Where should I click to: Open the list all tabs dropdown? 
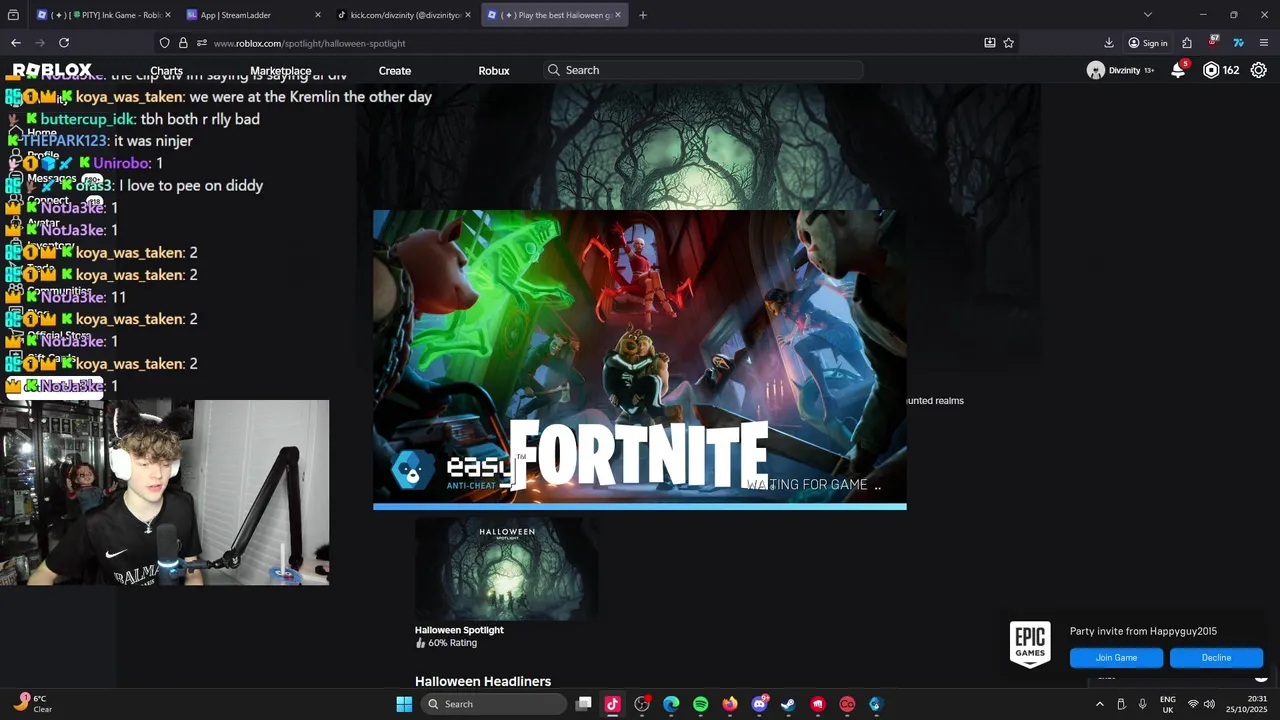[1147, 15]
